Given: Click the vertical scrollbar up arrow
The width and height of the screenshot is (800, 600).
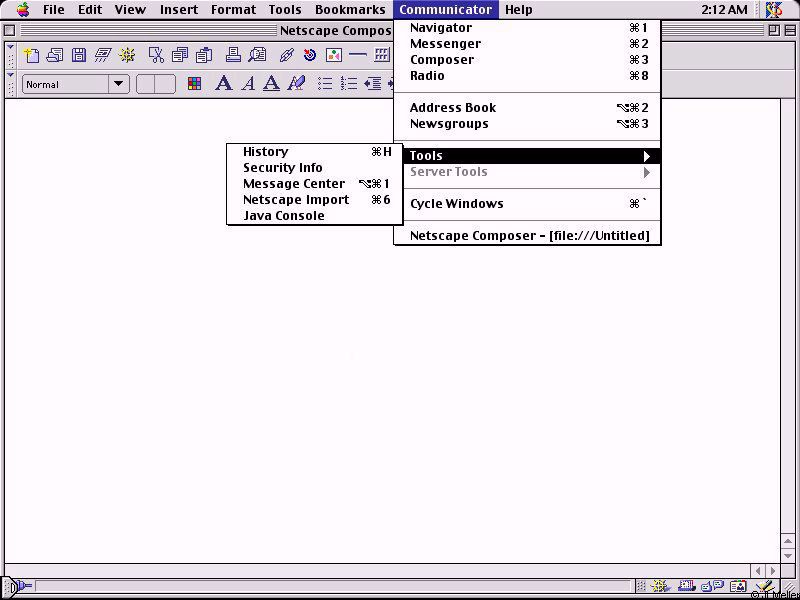Looking at the screenshot, I should pyautogui.click(x=788, y=541).
